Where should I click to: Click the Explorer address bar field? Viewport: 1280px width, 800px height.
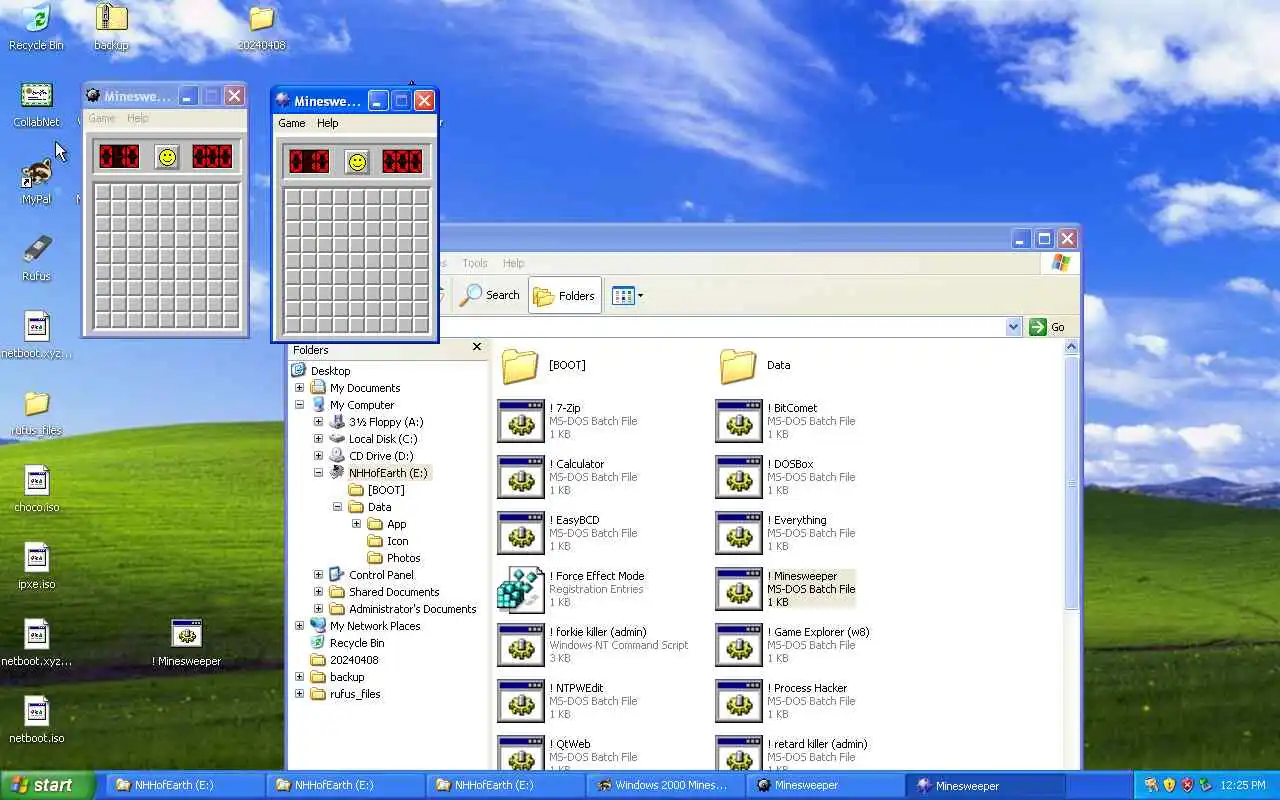[720, 327]
